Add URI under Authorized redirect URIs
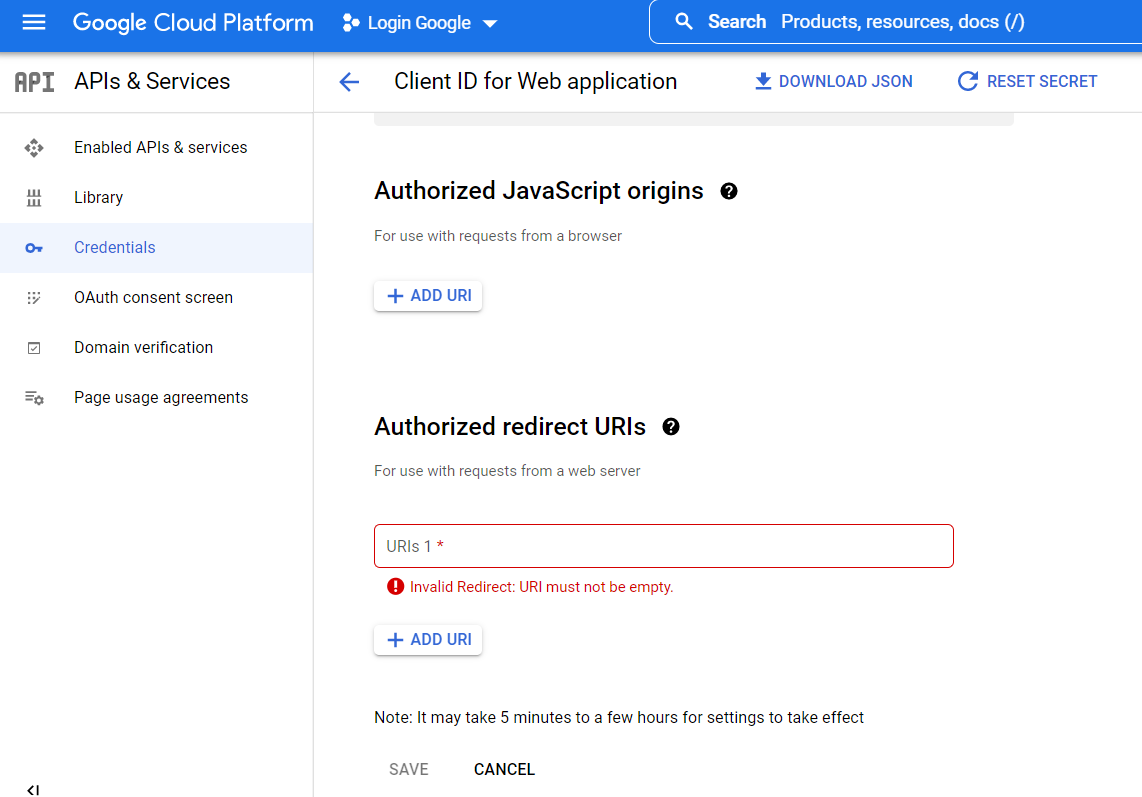 (x=428, y=640)
